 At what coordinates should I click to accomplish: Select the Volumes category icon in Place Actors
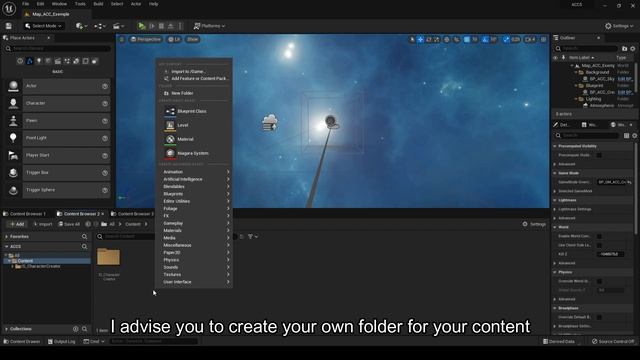(86, 61)
